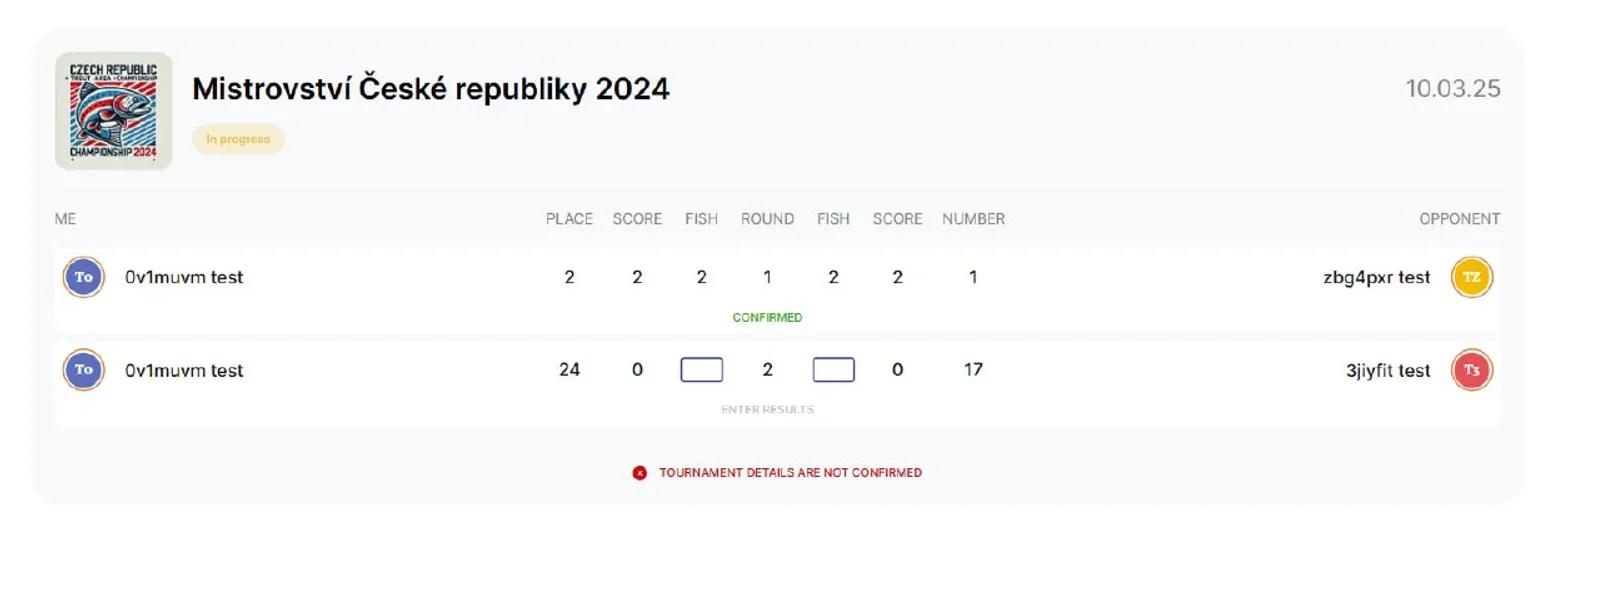1600x604 pixels.
Task: Open opponent 3jiyfit test profile name
Action: [1388, 370]
